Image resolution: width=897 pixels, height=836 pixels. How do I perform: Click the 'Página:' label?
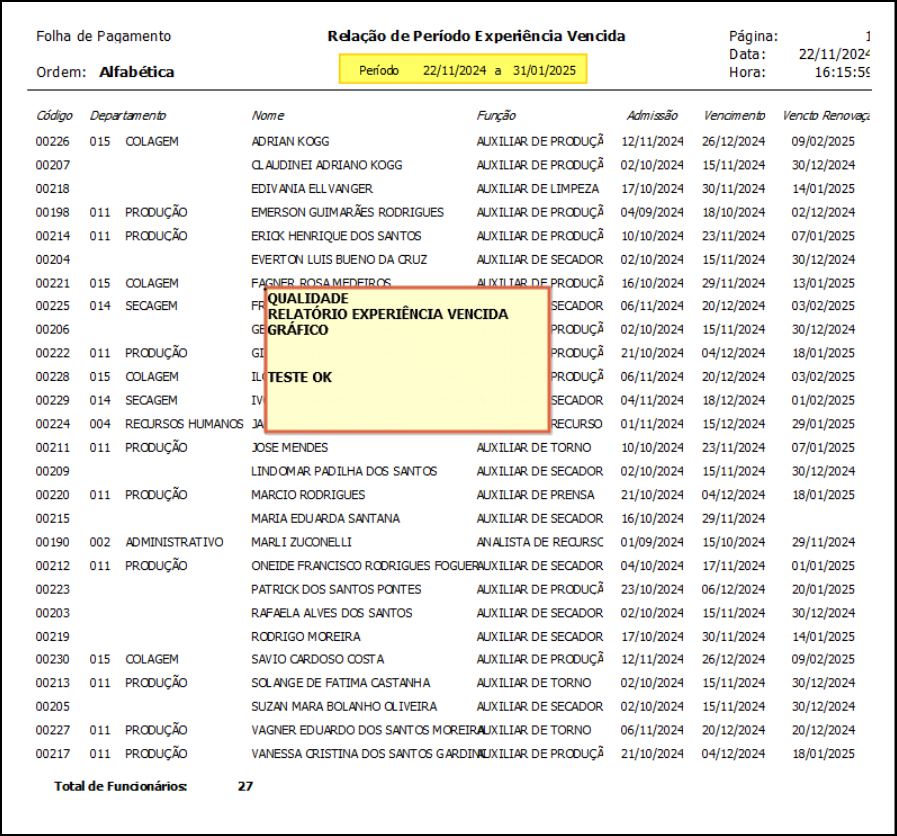pyautogui.click(x=753, y=37)
